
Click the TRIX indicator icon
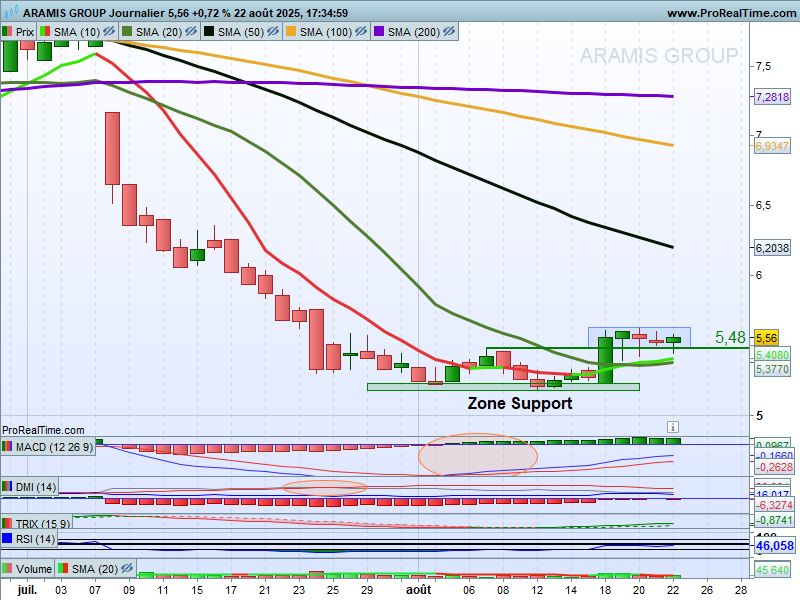coord(7,523)
